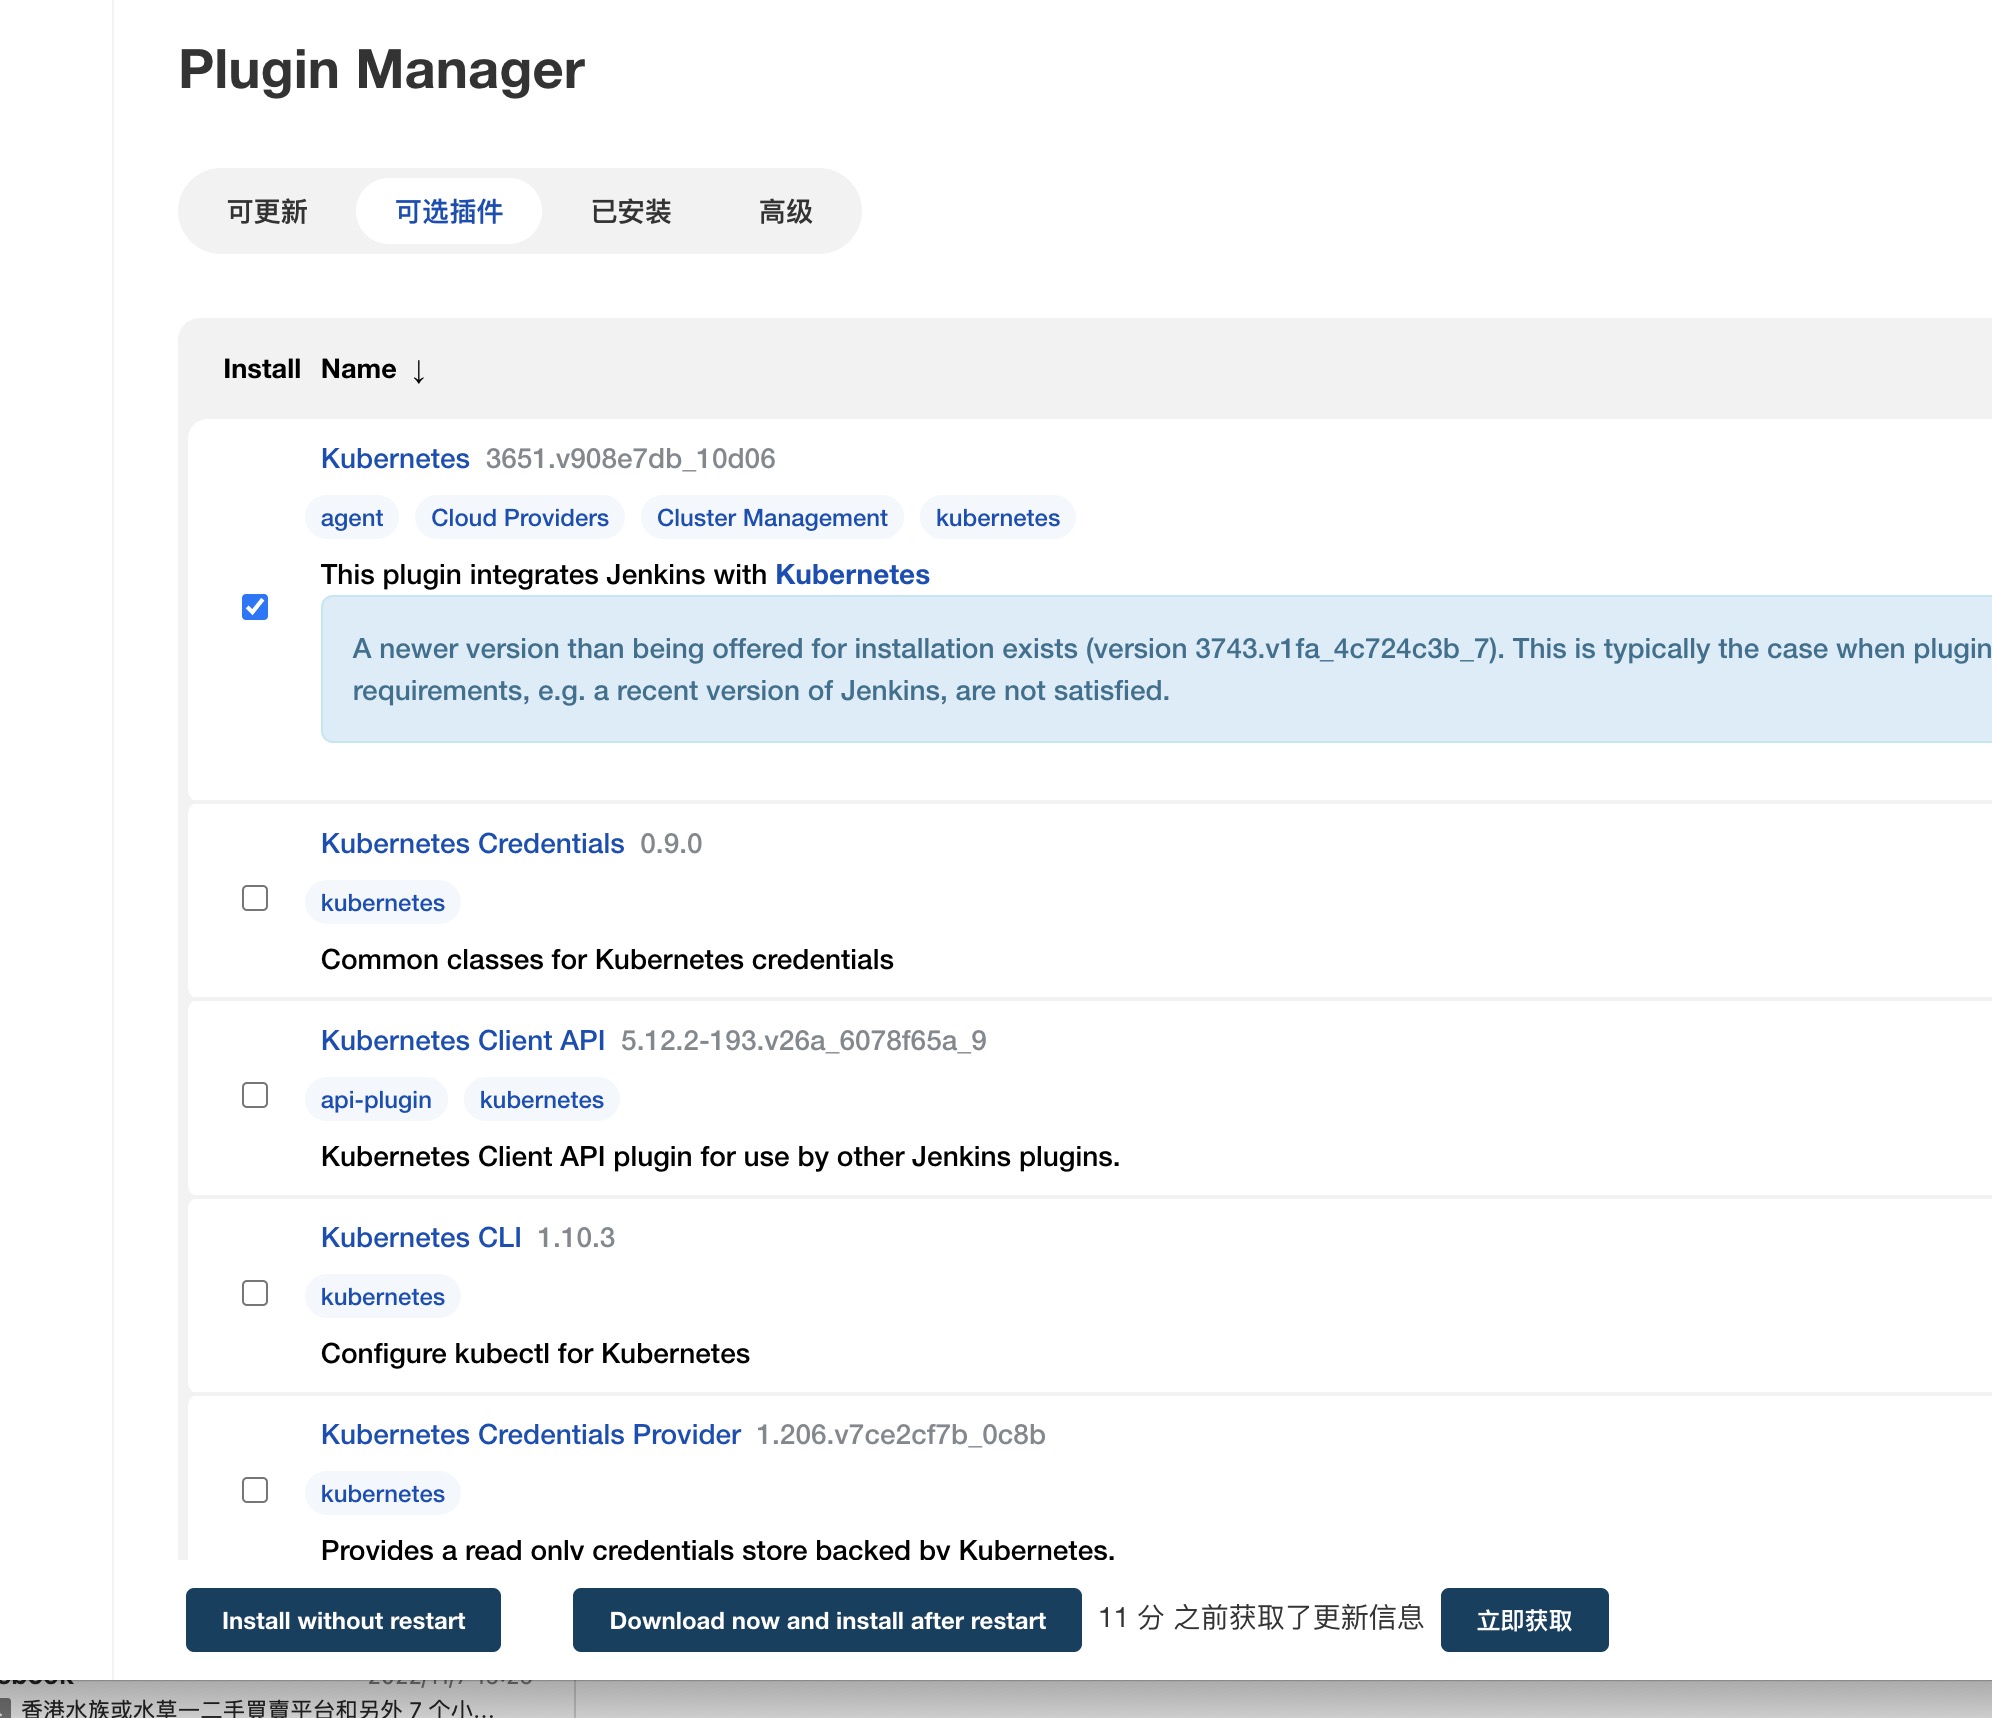Select the 可选插件 tab

click(x=449, y=211)
